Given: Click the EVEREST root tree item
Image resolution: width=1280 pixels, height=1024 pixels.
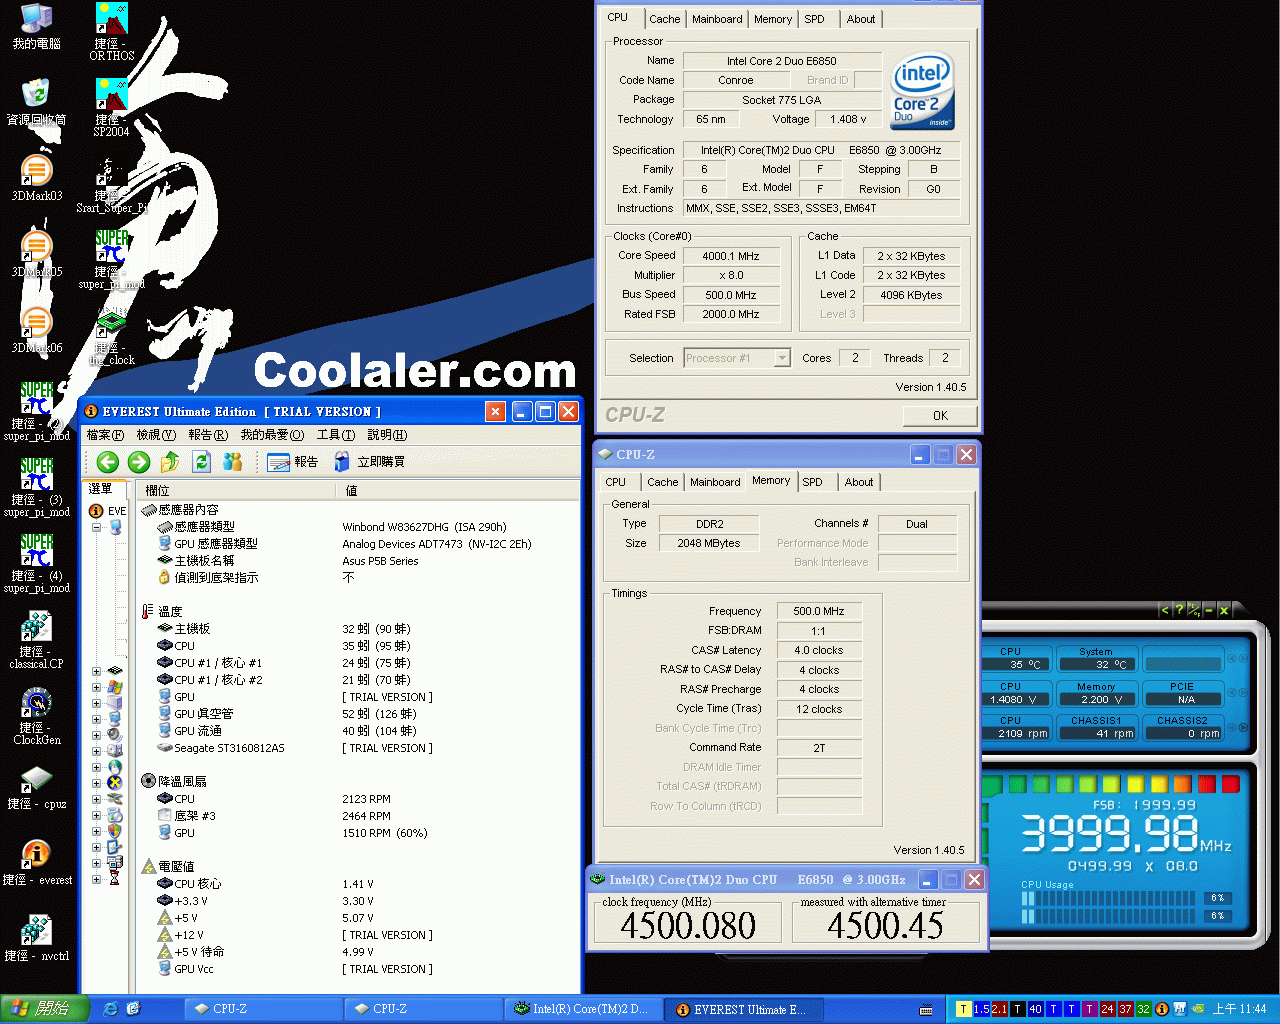Looking at the screenshot, I should [109, 511].
